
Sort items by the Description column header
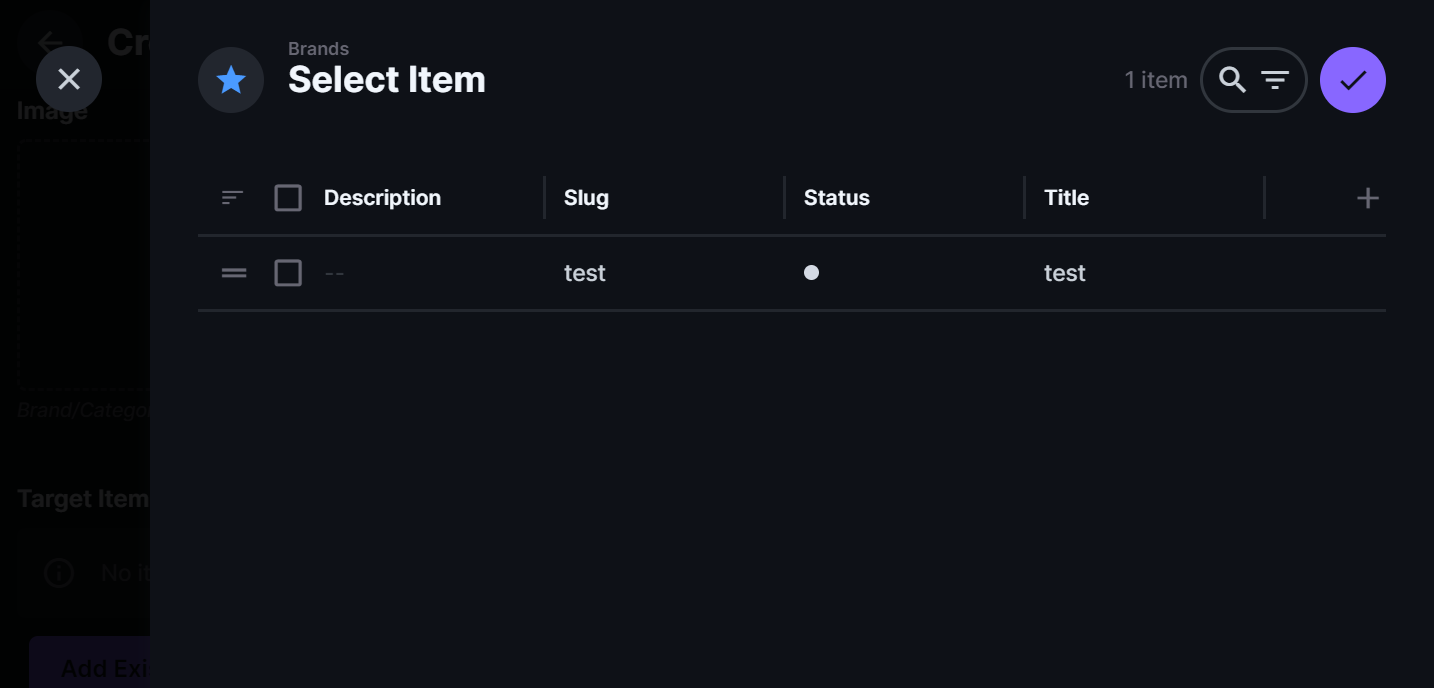[382, 197]
